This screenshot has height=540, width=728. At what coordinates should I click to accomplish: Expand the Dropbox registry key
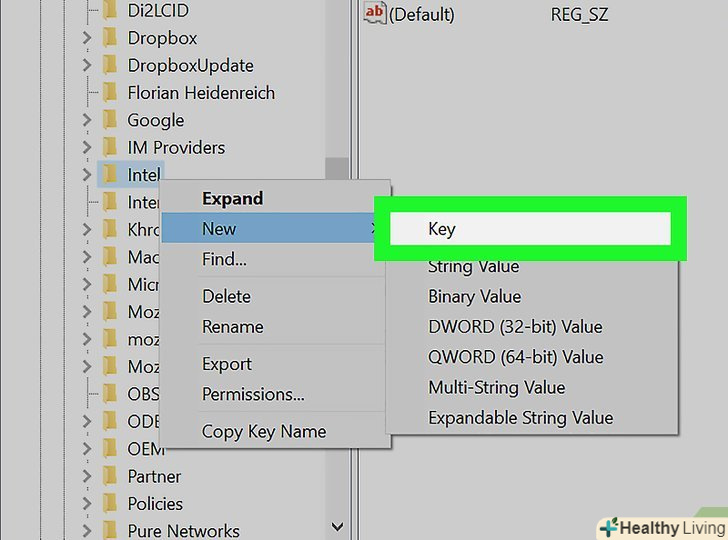[87, 38]
